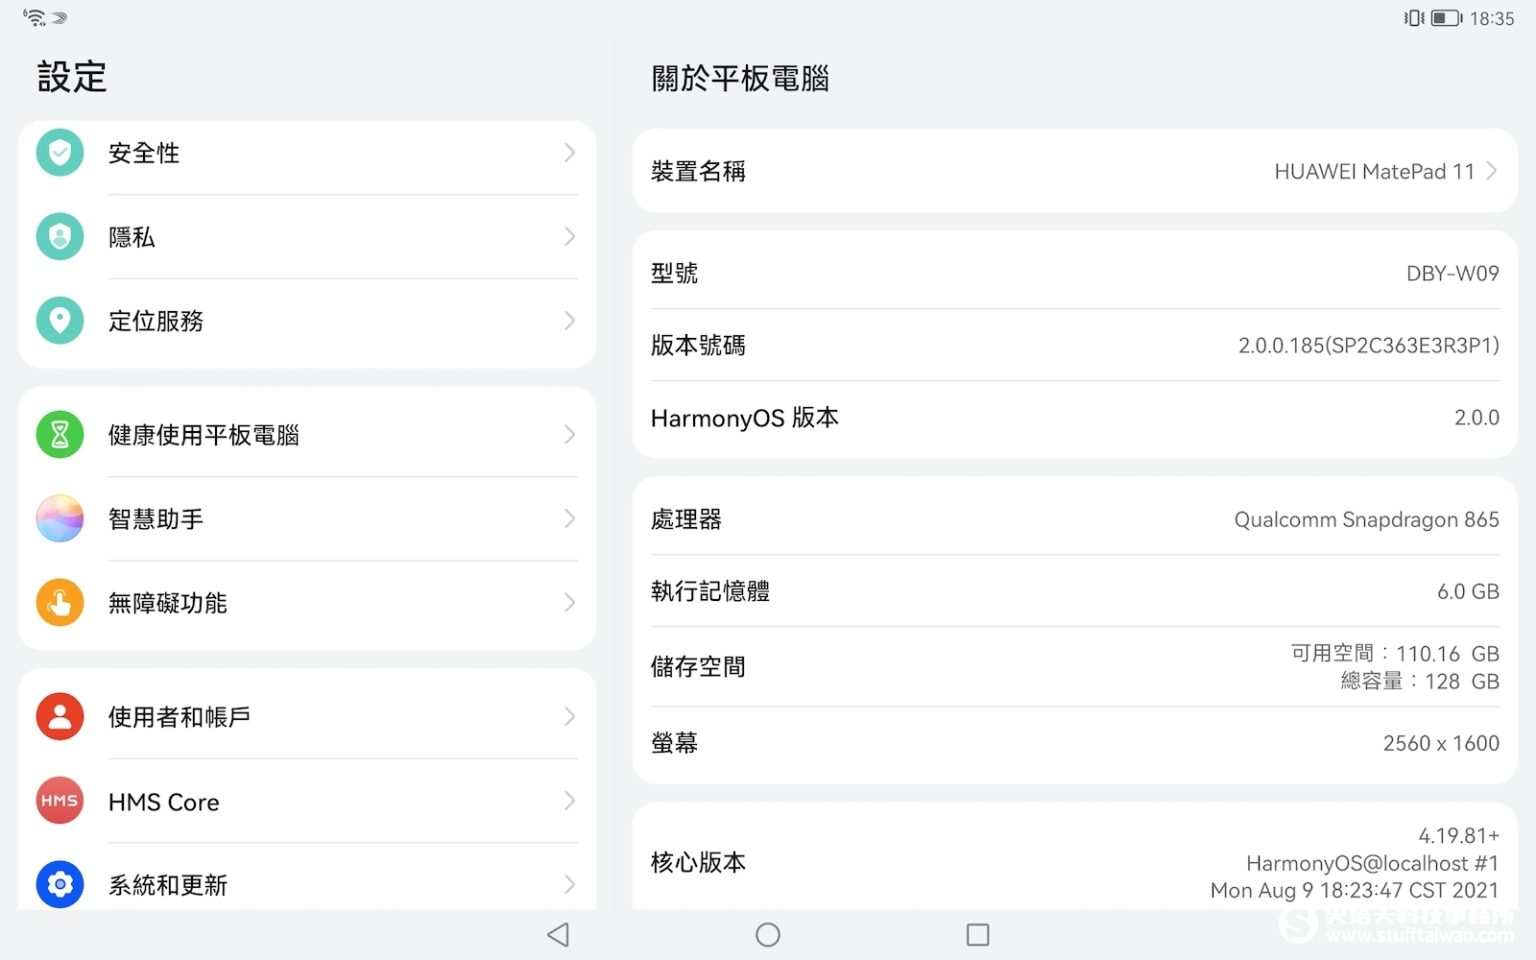
Task: Tap the 螢幕 label
Action: [x=674, y=743]
